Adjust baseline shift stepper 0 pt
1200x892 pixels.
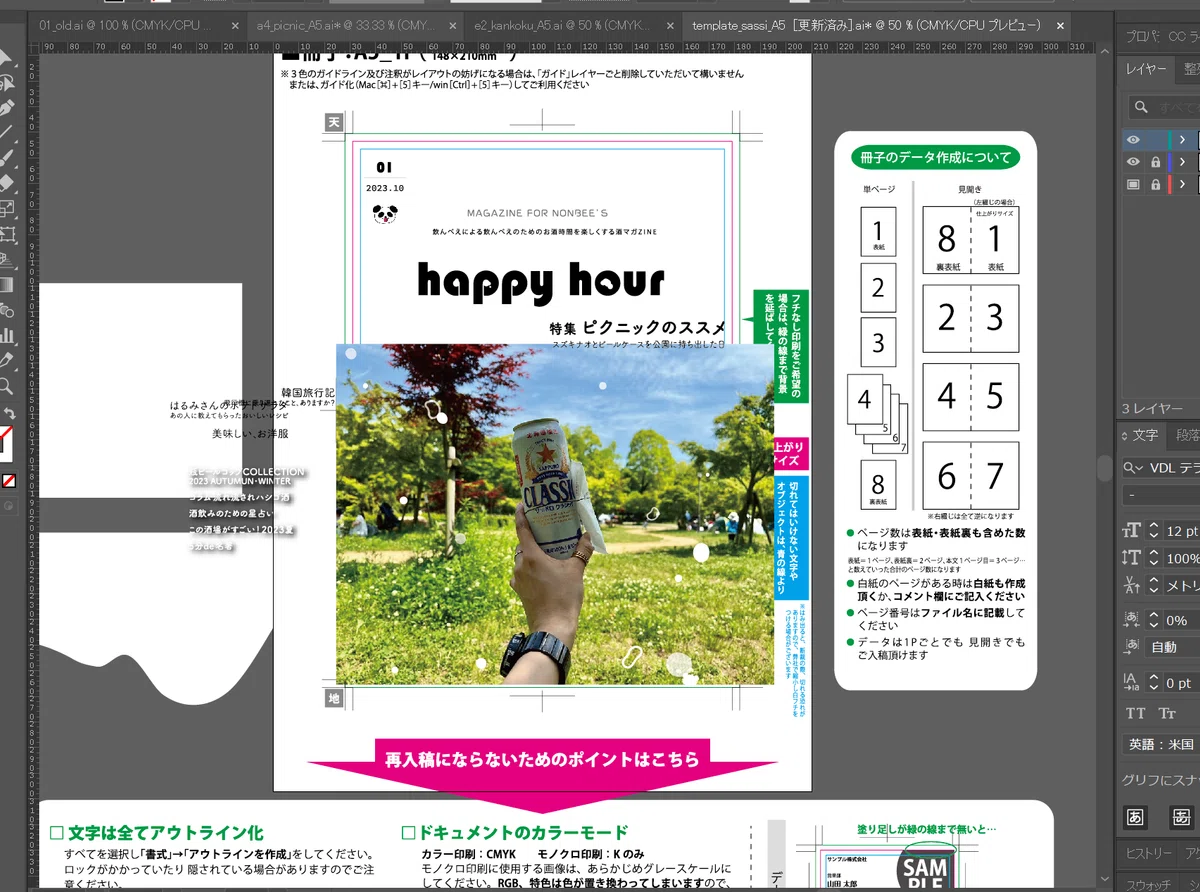pos(1153,683)
